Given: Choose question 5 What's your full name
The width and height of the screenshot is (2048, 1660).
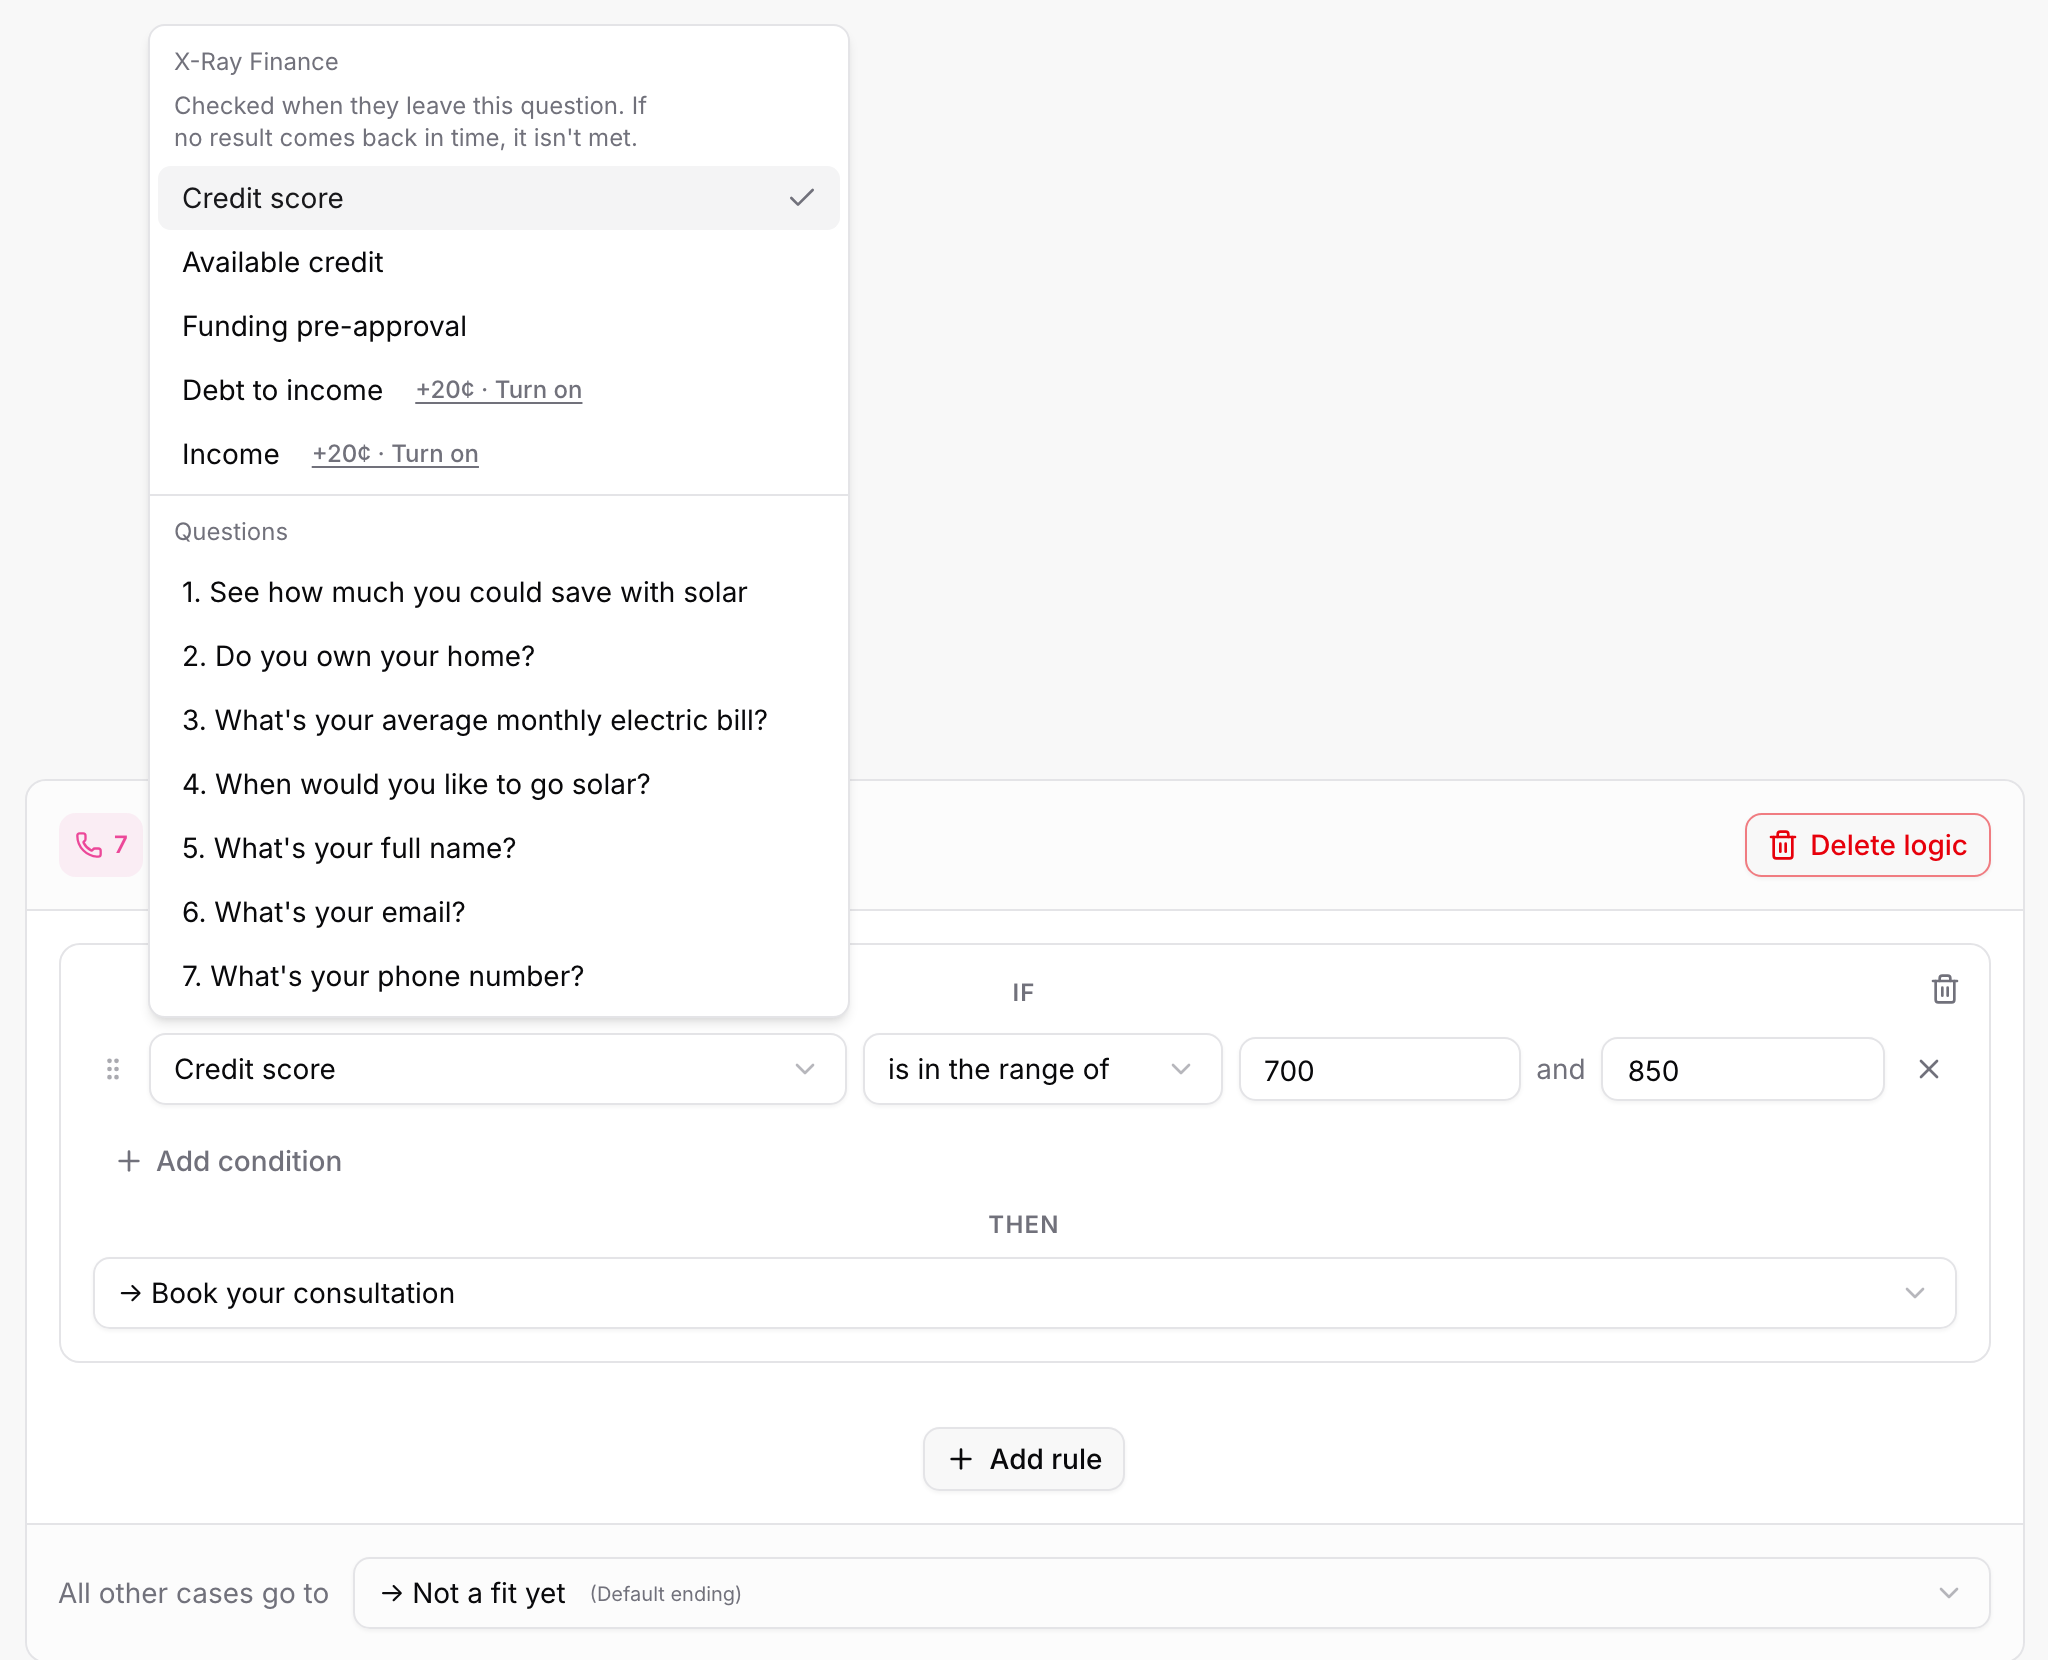Looking at the screenshot, I should pyautogui.click(x=498, y=848).
